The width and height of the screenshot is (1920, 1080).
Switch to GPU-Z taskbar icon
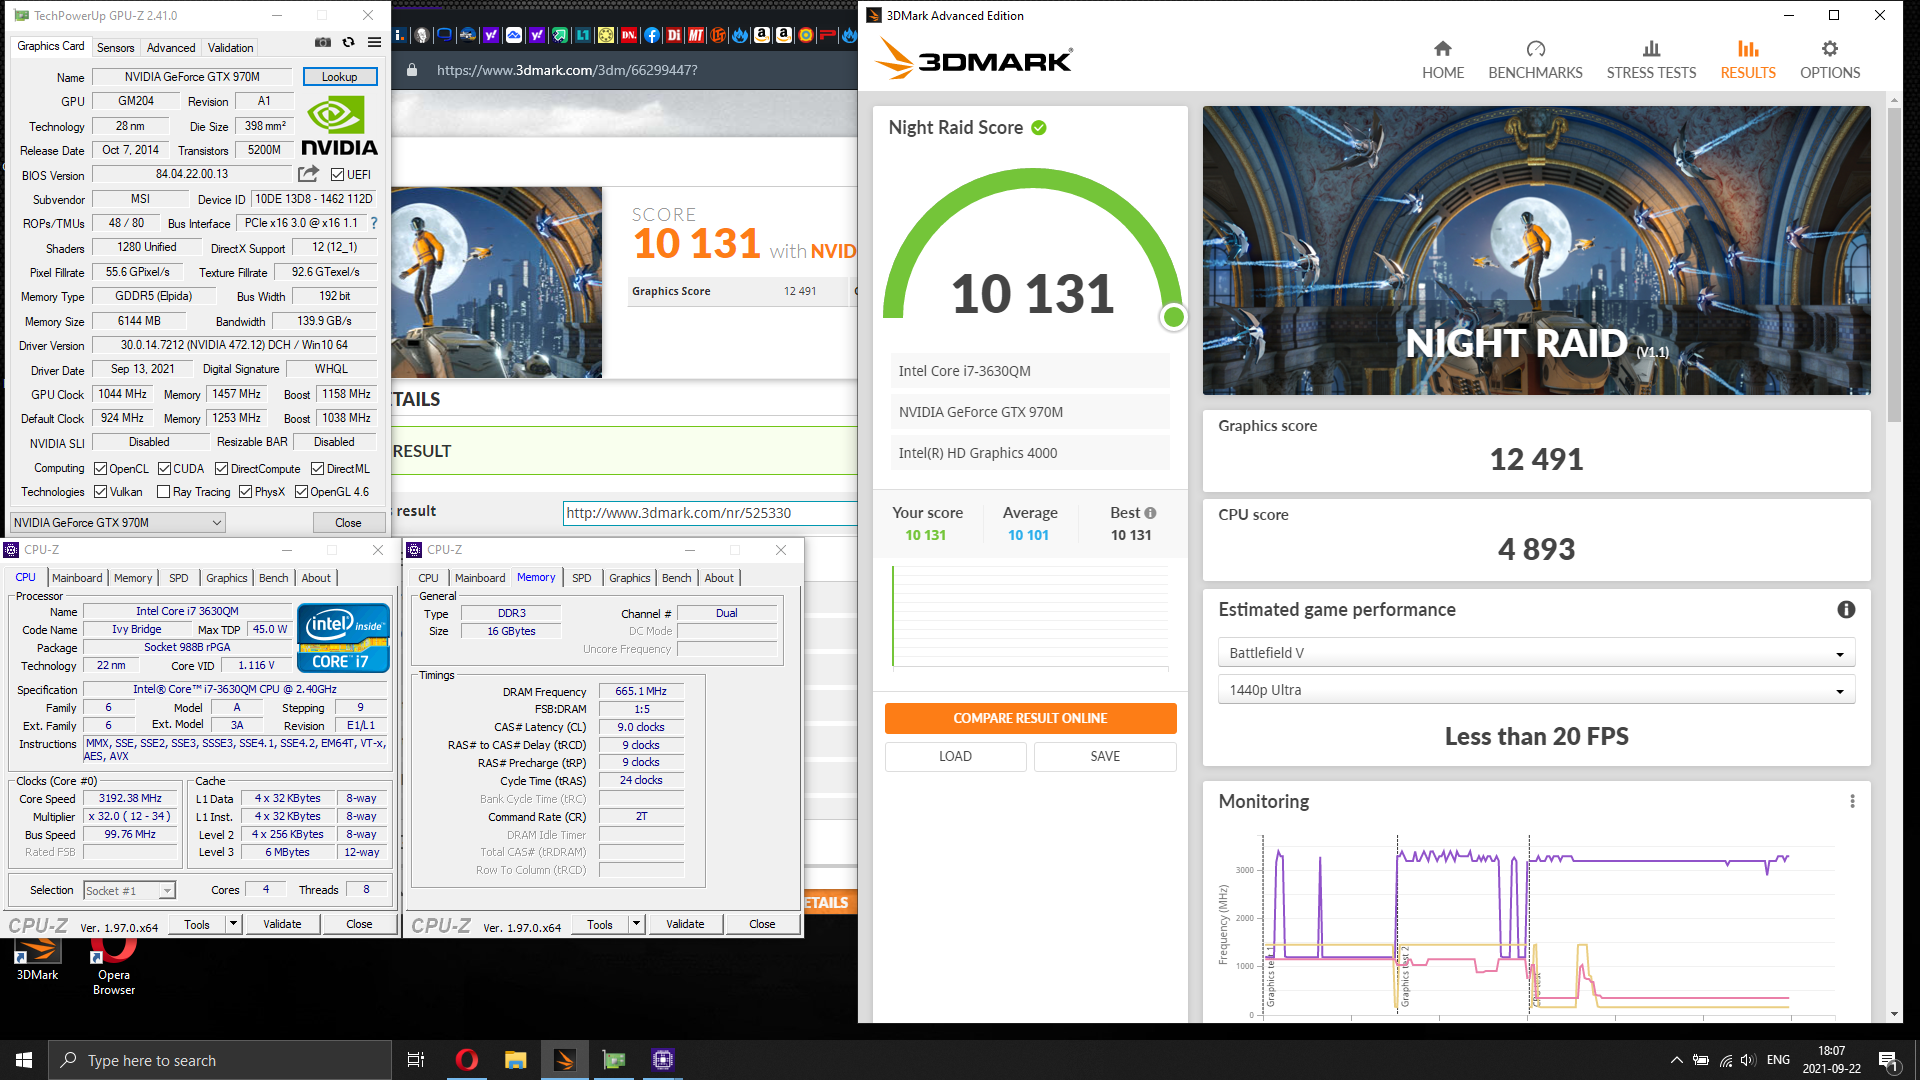[614, 1060]
